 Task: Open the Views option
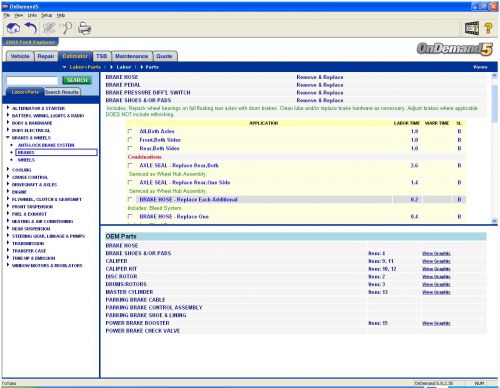(480, 67)
